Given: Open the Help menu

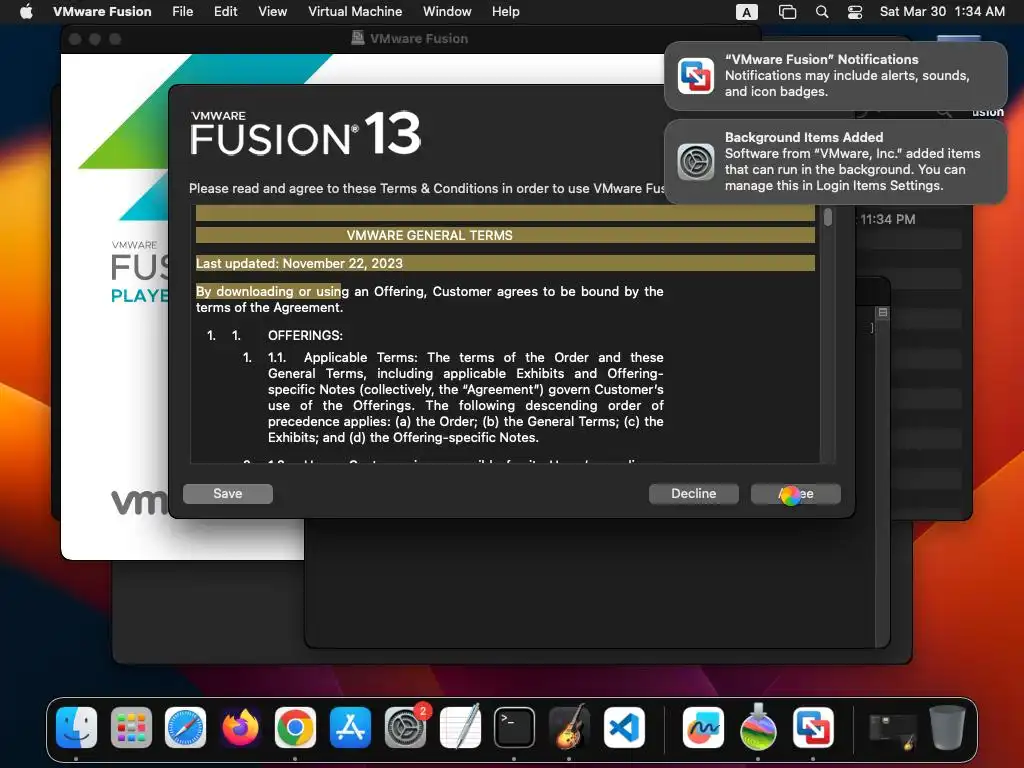Looking at the screenshot, I should click(x=505, y=11).
